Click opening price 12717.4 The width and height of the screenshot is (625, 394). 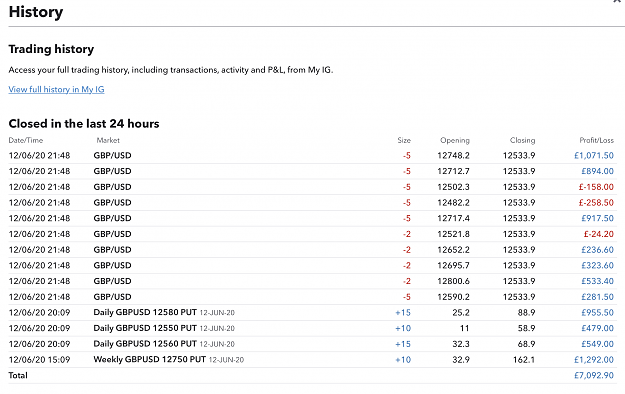[453, 218]
